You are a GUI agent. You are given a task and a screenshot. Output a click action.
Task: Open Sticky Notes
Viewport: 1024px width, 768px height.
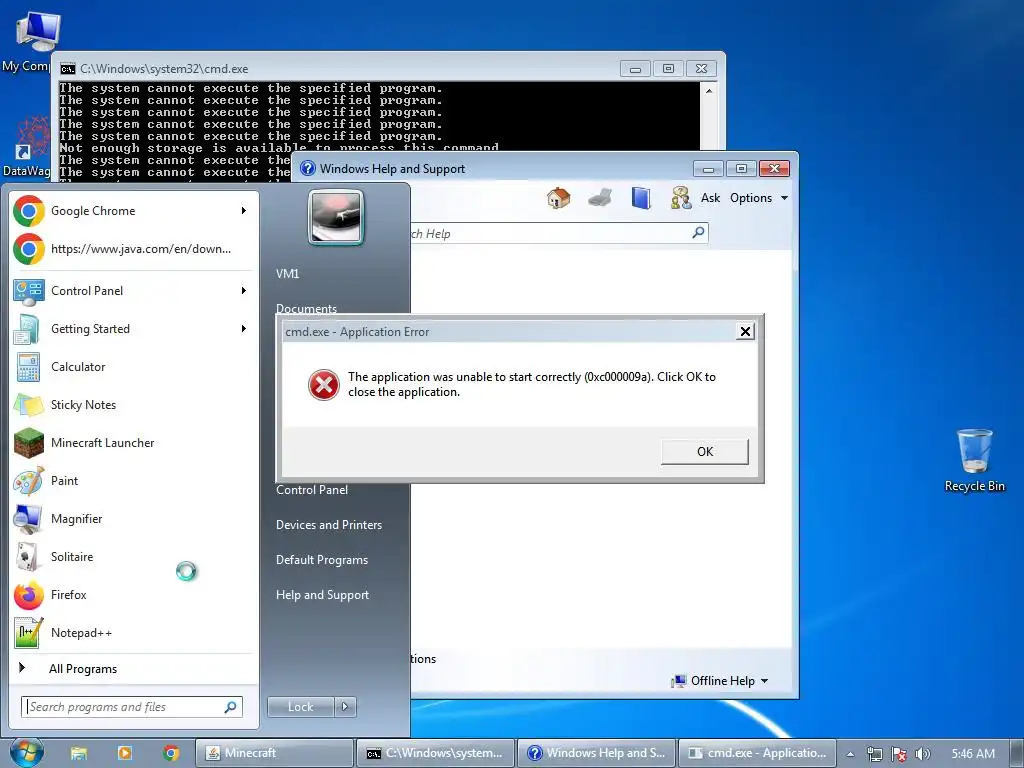[x=134, y=405]
